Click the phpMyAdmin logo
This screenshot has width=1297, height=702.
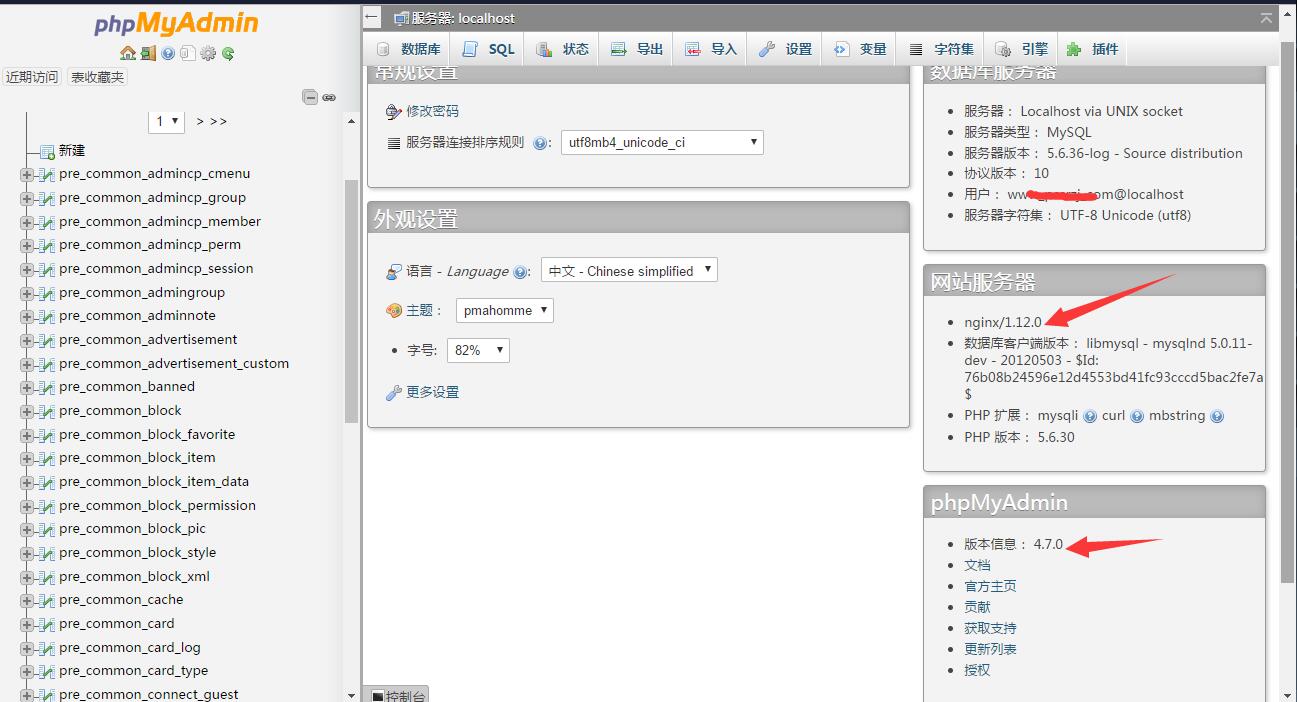point(176,24)
